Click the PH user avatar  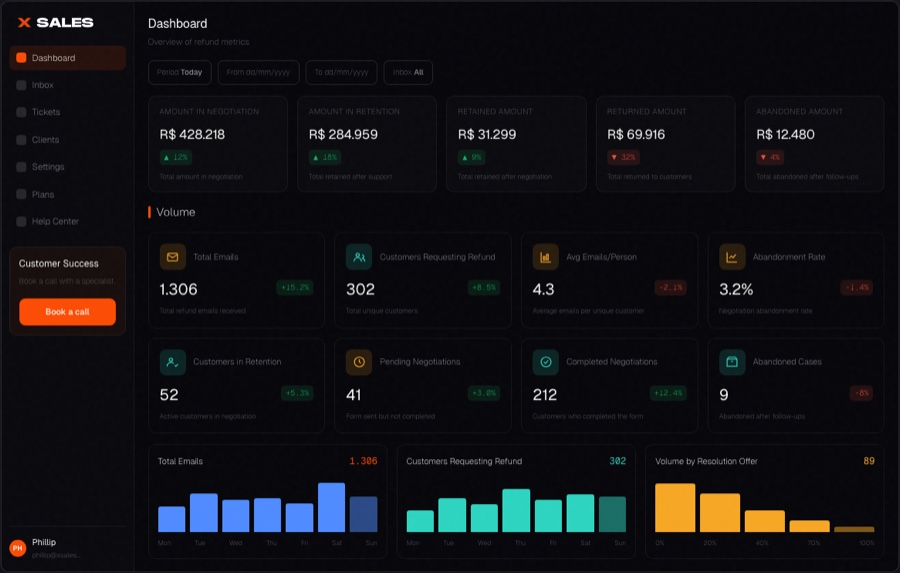tap(18, 548)
